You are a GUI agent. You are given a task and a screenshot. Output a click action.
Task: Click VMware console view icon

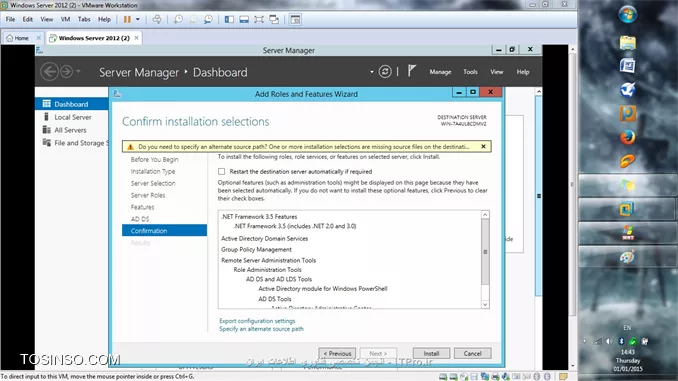tap(295, 19)
